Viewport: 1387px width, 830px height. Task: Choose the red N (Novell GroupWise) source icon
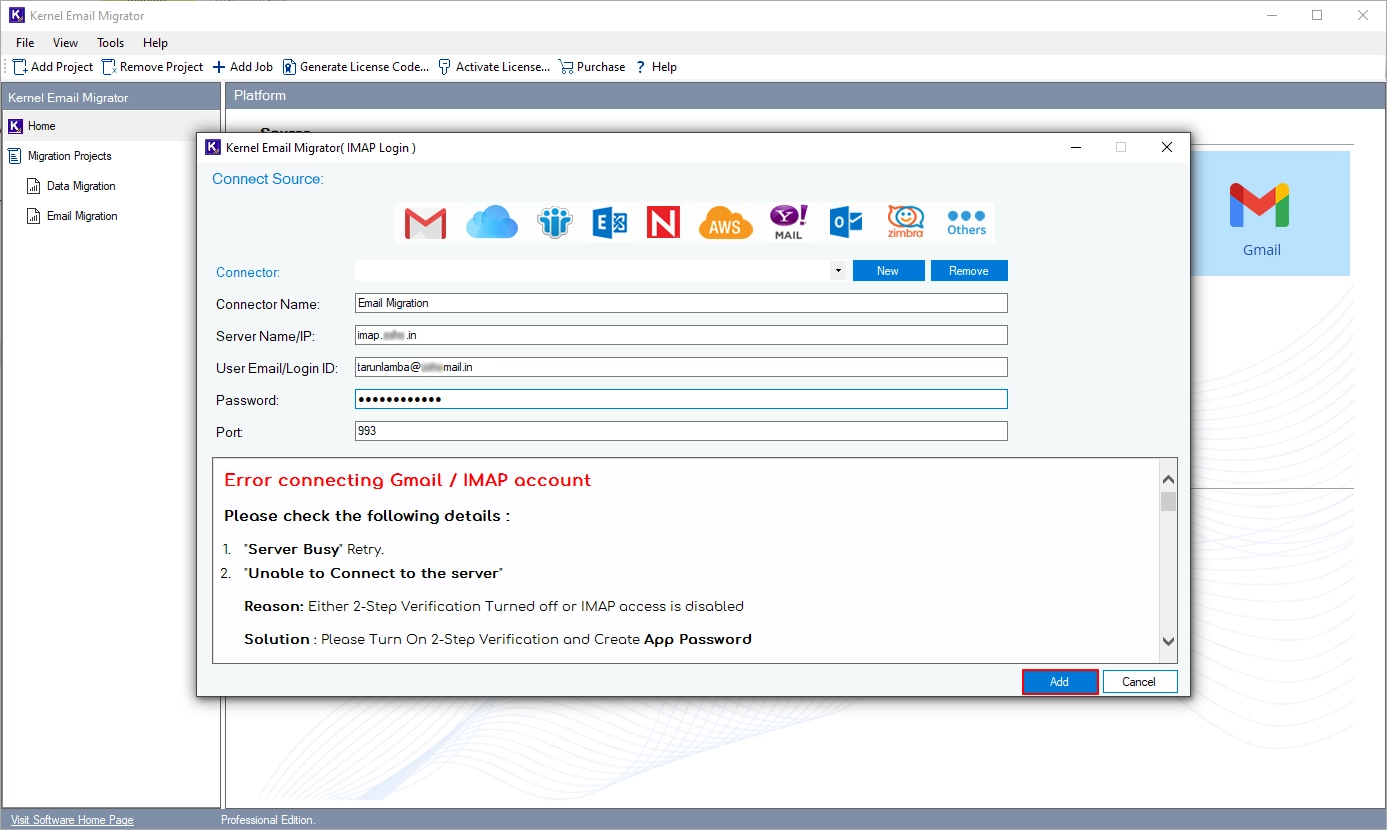tap(663, 223)
